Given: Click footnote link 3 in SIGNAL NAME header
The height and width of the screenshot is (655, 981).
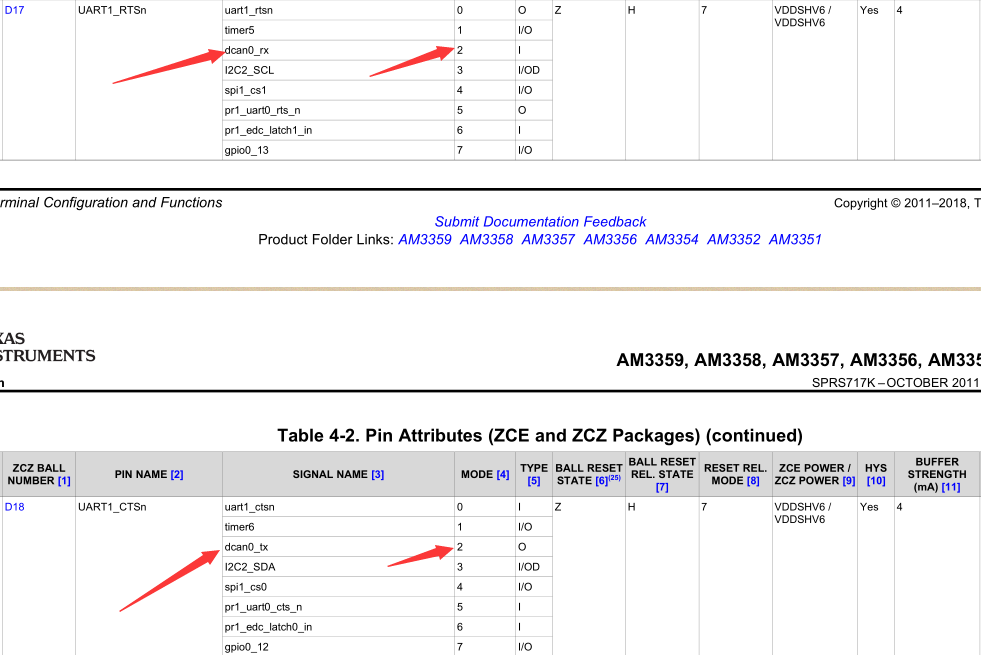Looking at the screenshot, I should (377, 474).
